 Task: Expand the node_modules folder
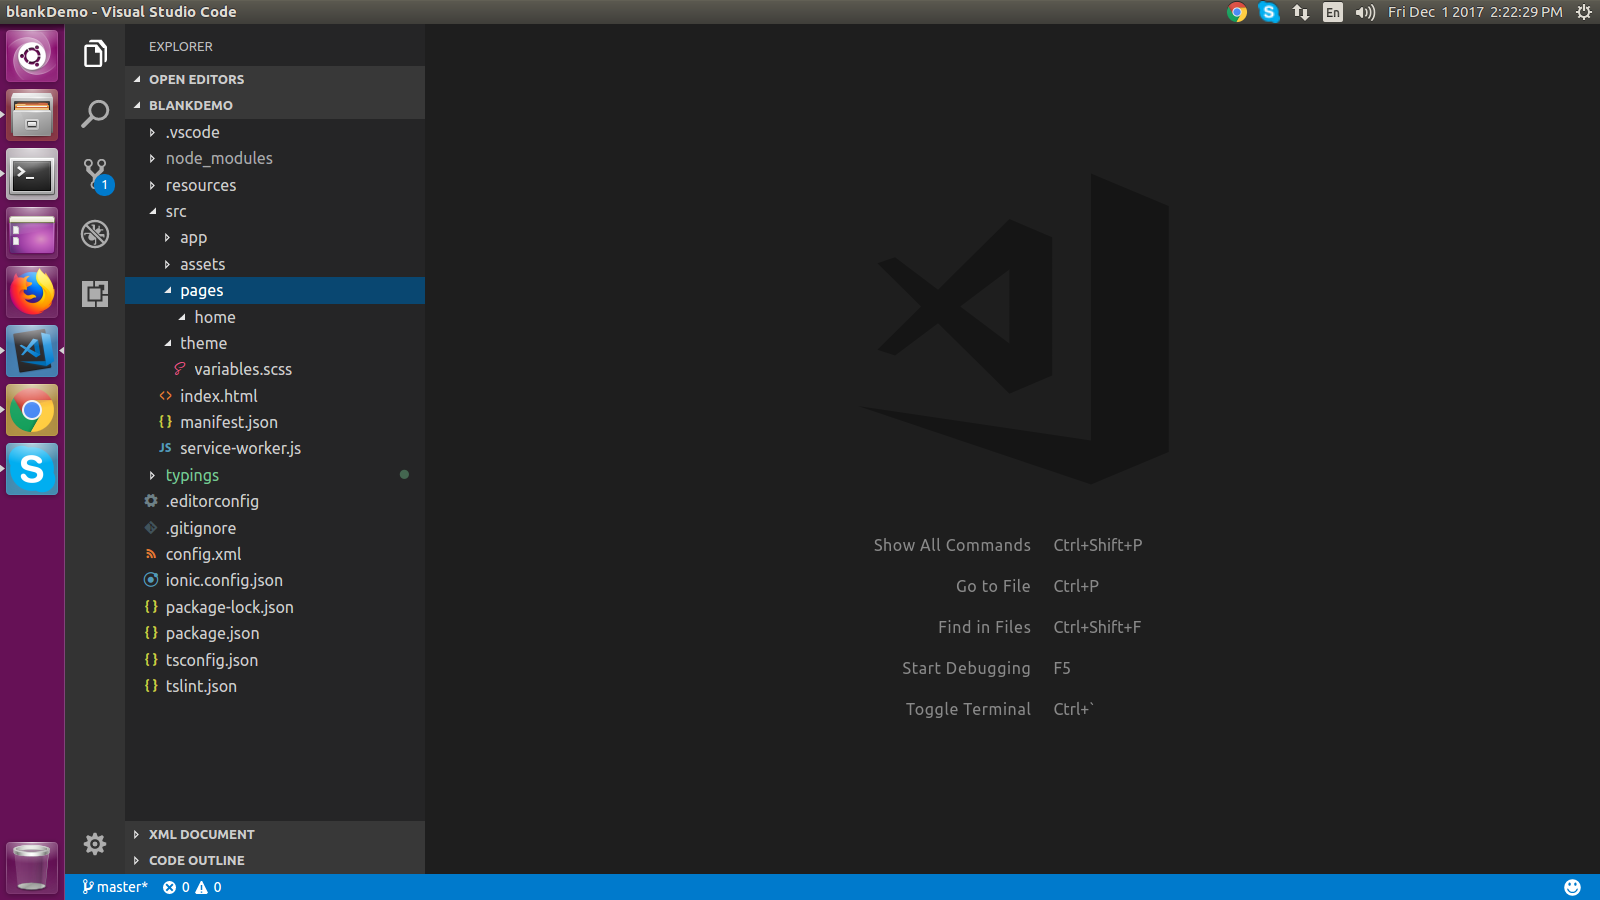(x=275, y=158)
